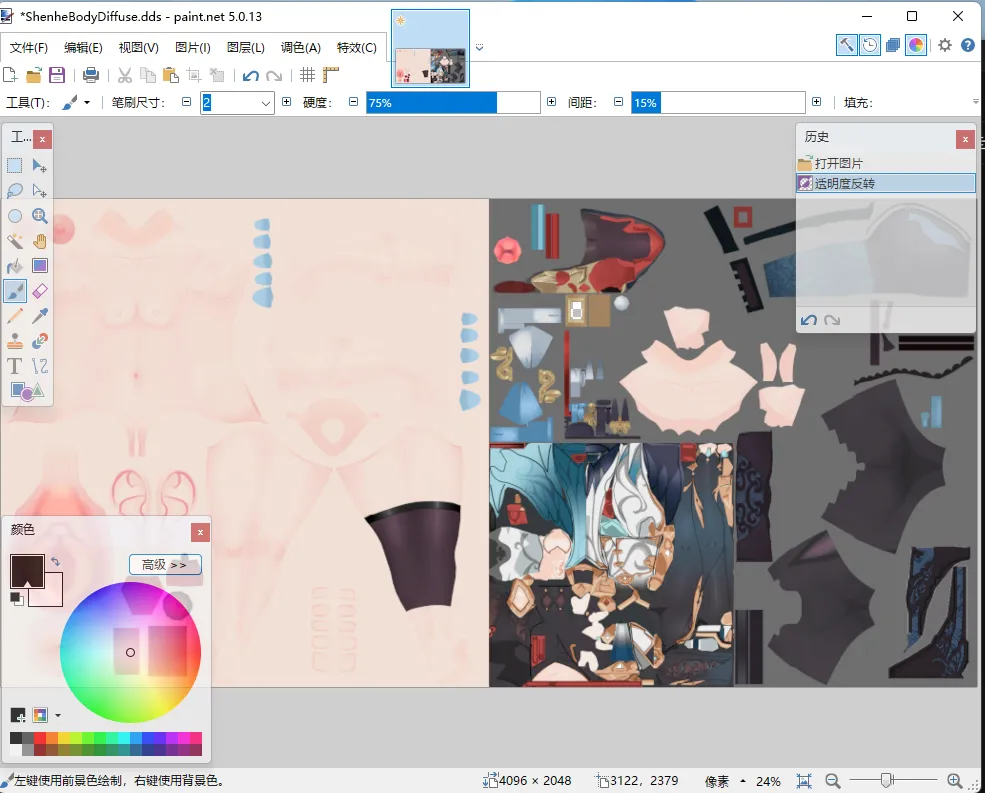Select the Recolor tool
Viewport: 985px width, 793px height.
(x=40, y=341)
